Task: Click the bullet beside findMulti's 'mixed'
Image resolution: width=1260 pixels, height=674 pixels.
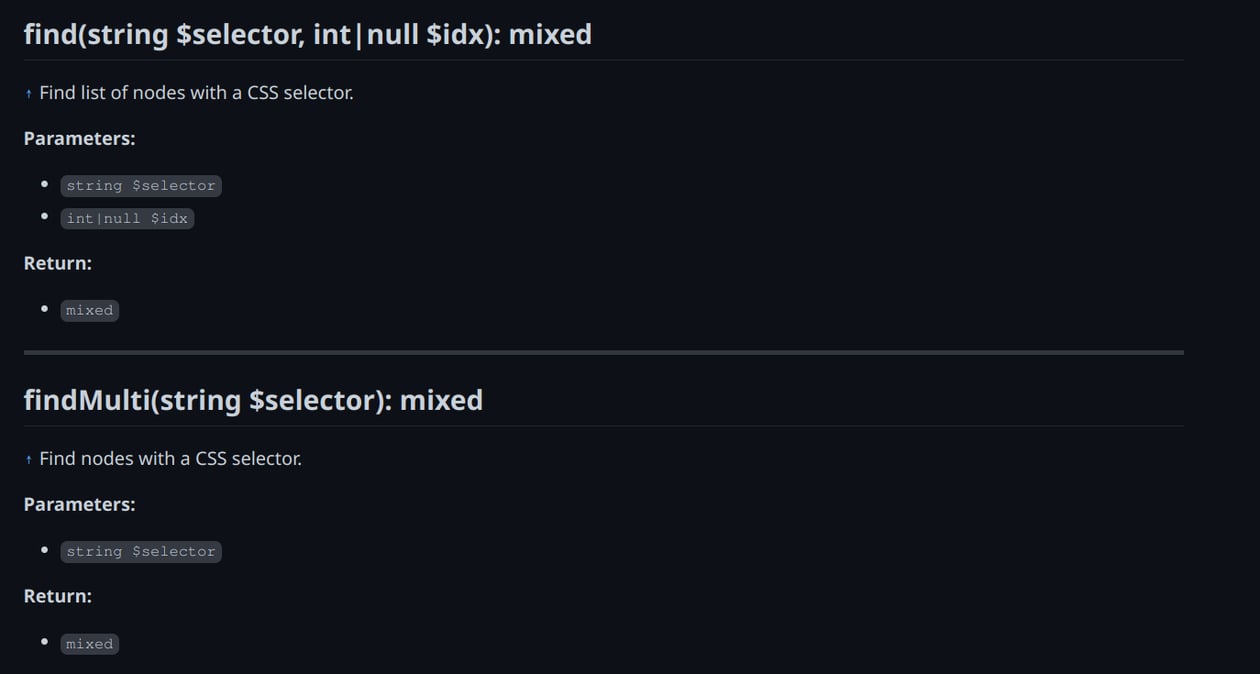Action: click(44, 642)
